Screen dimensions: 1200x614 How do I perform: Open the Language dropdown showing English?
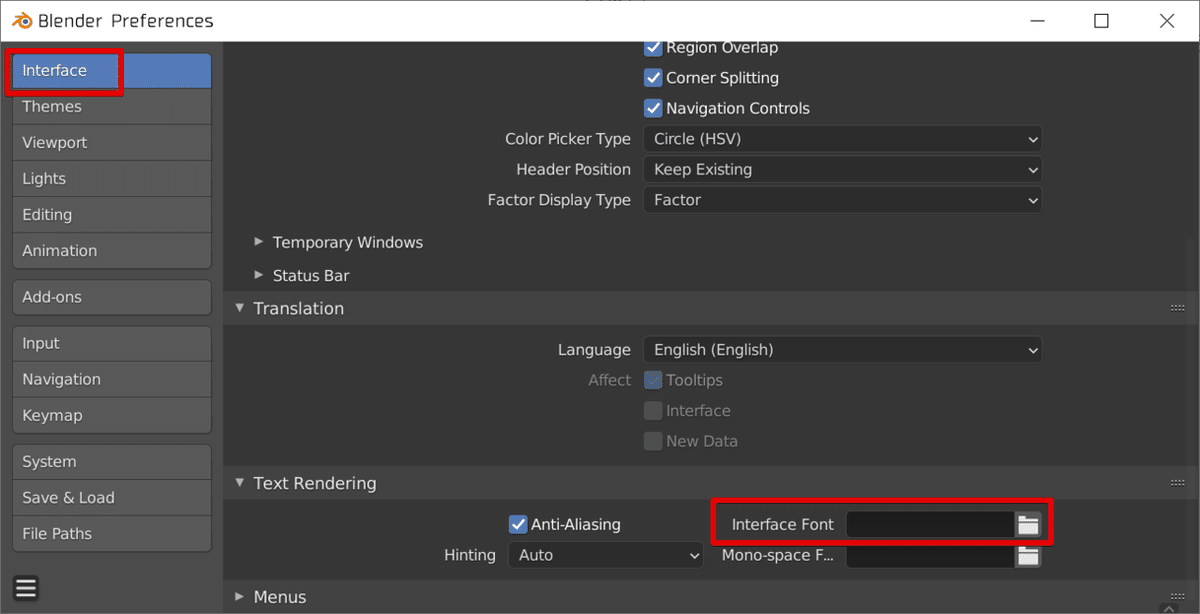(x=841, y=350)
